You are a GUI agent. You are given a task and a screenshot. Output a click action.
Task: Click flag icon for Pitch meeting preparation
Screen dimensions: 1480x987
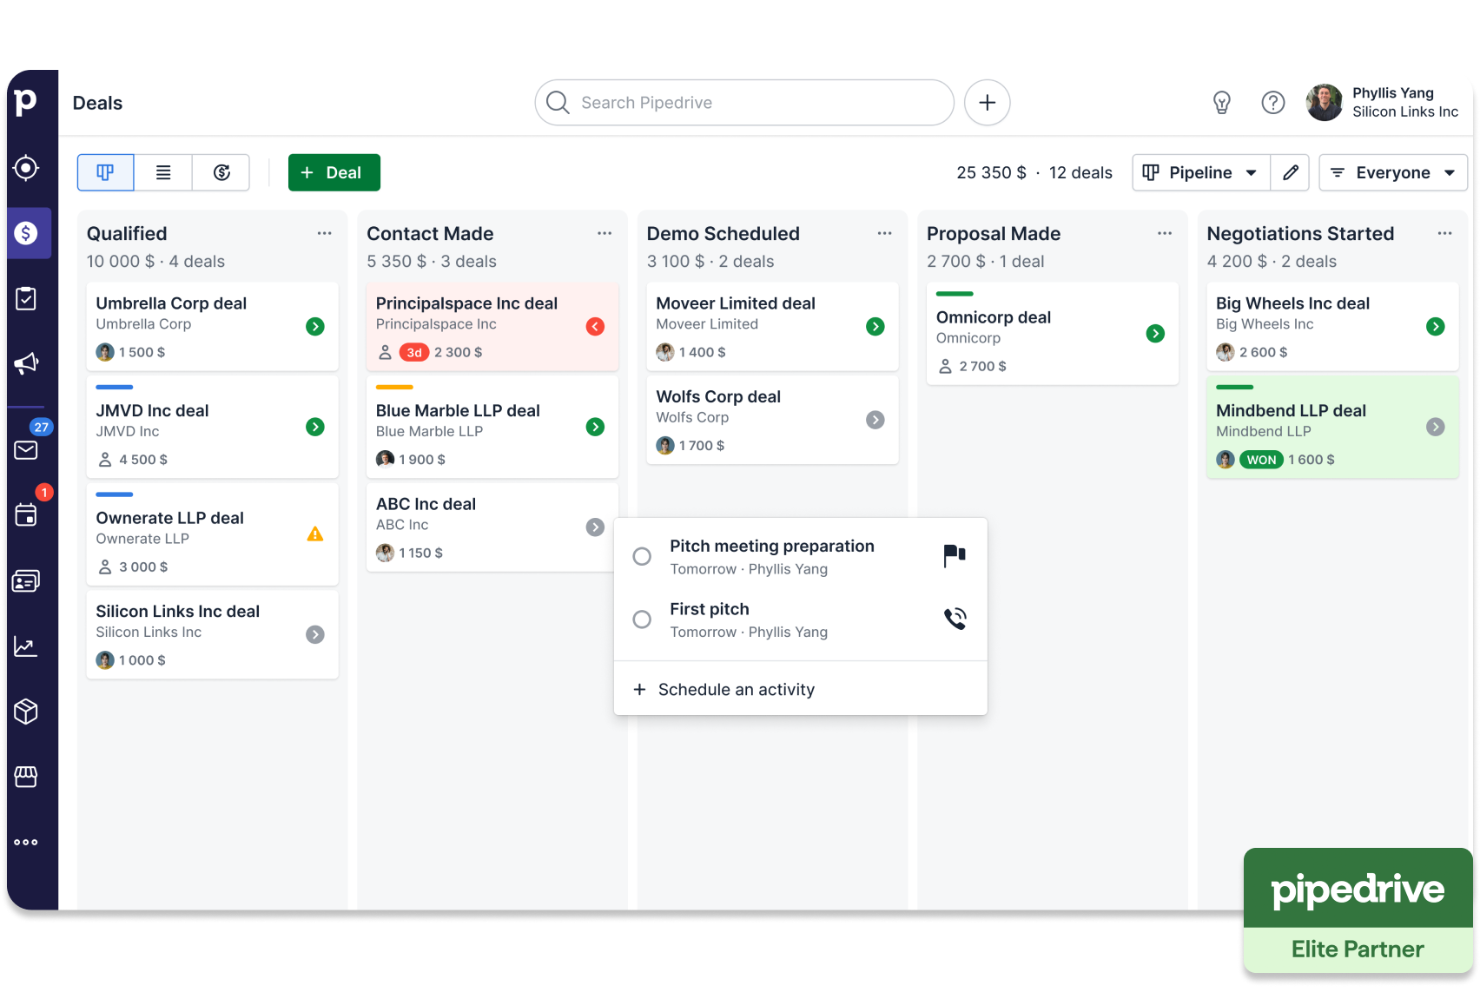tap(955, 555)
